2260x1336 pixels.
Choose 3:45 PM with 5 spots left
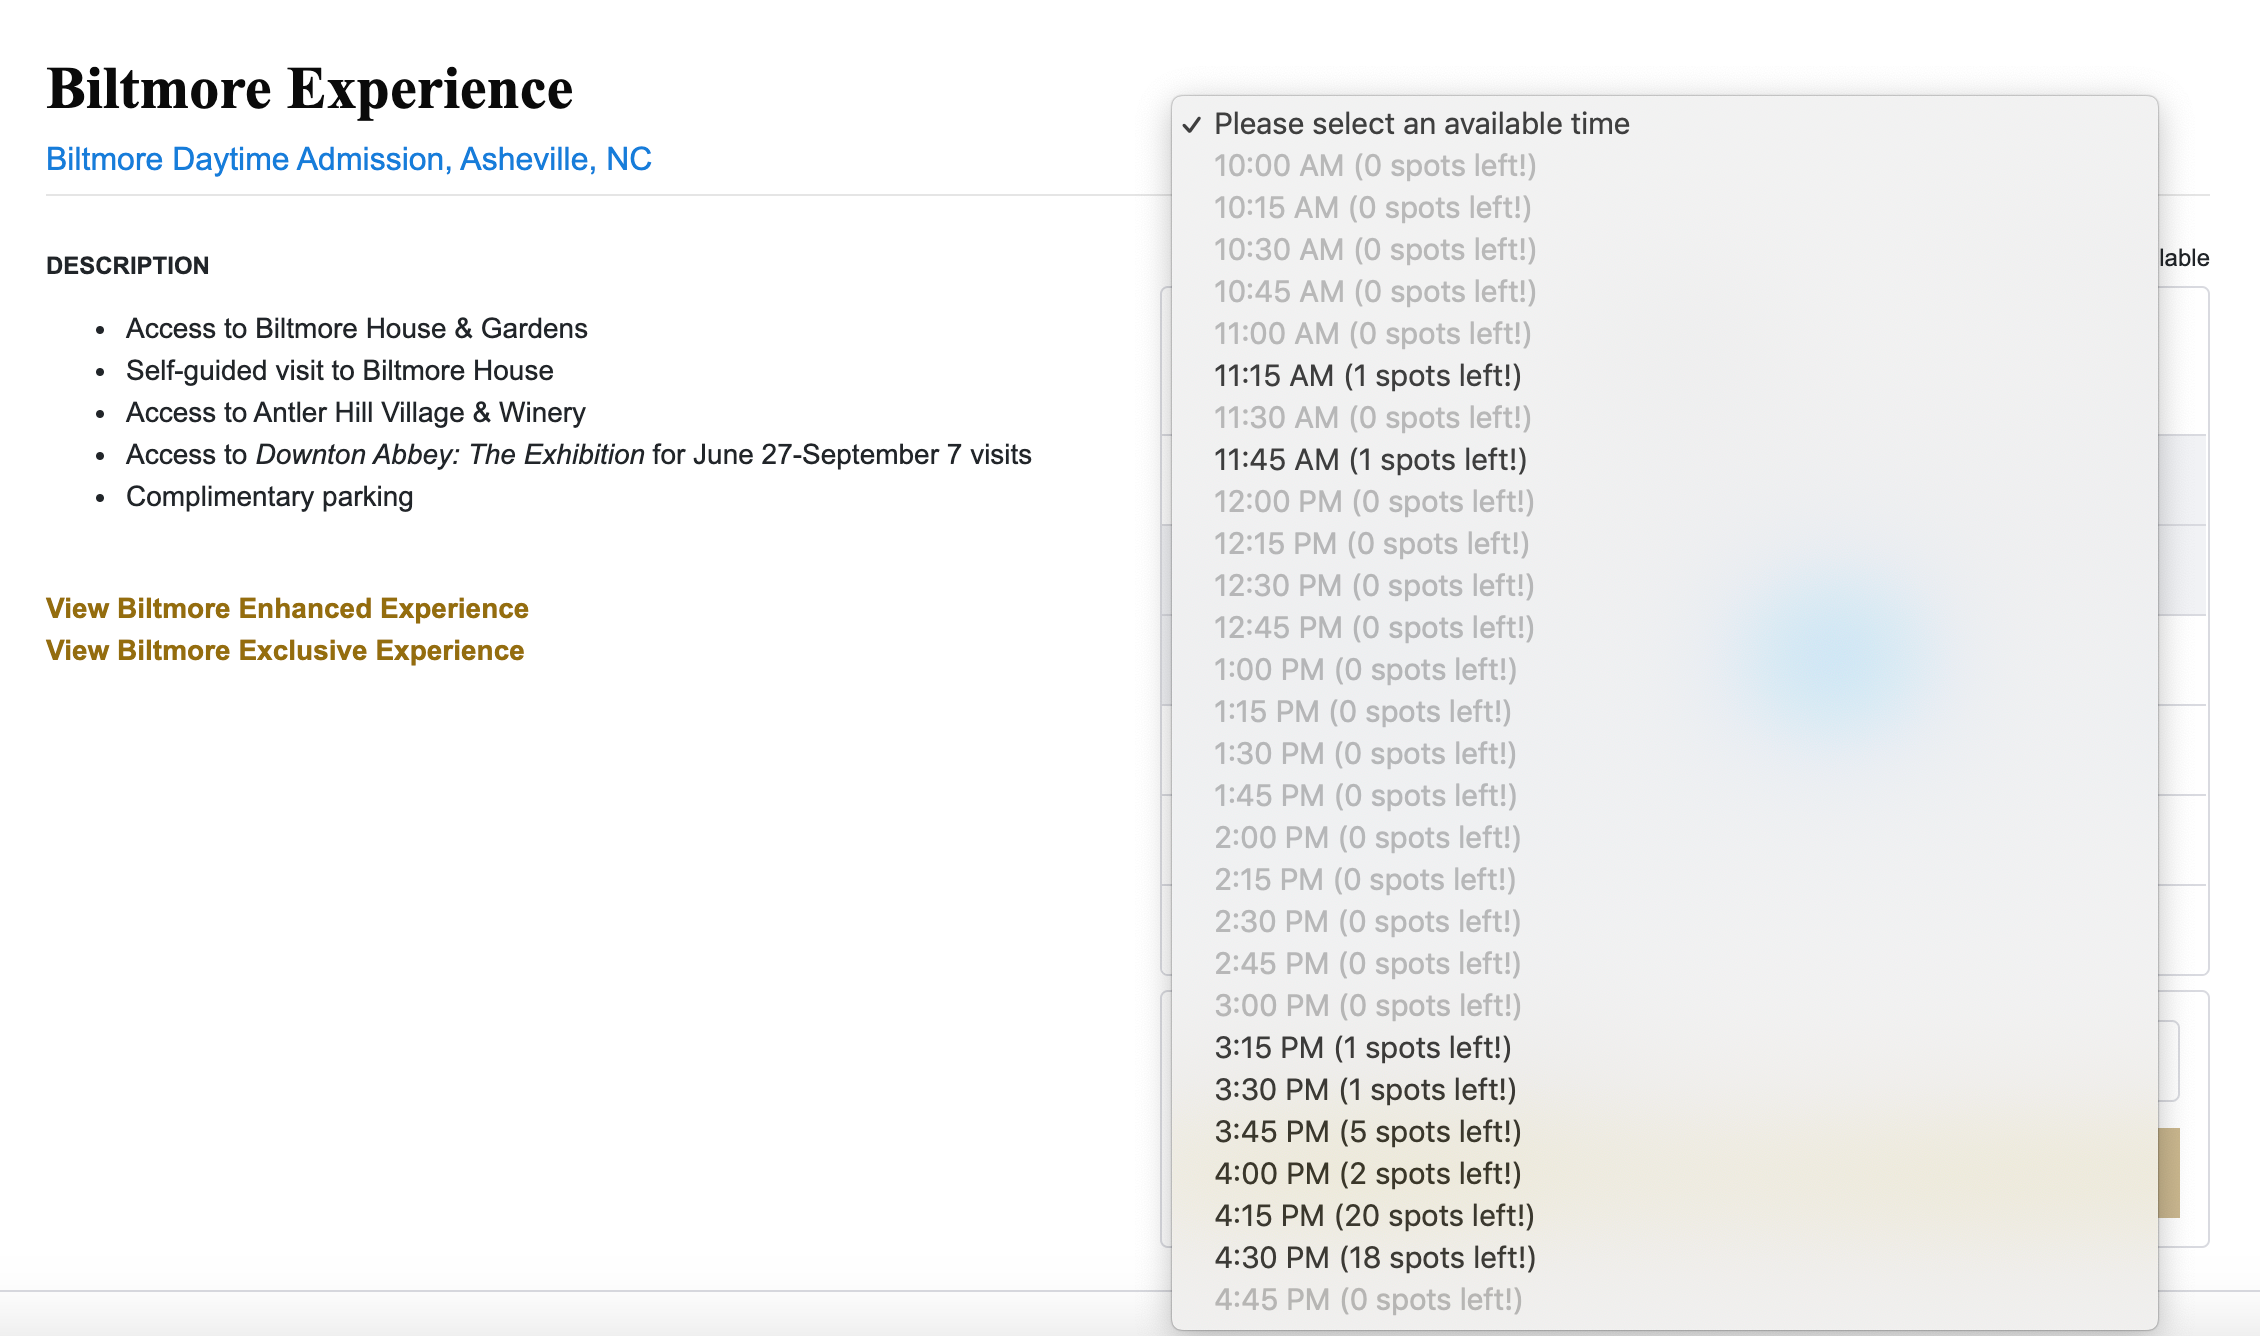[x=1367, y=1132]
